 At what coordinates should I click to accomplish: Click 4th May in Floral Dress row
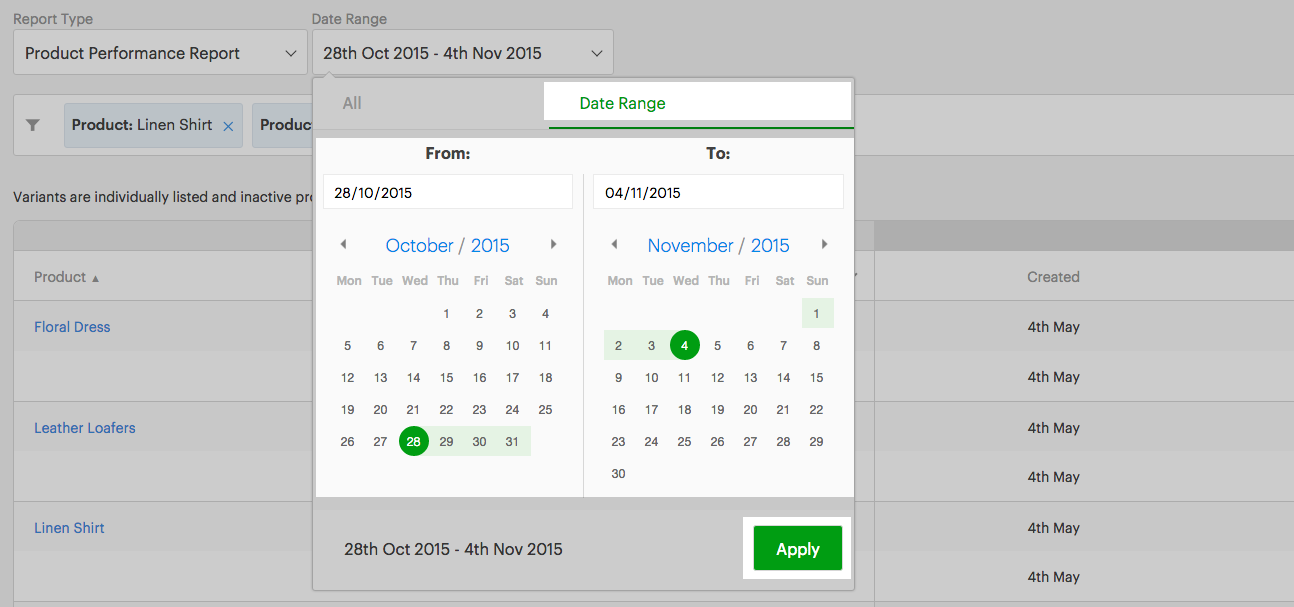coord(1053,327)
